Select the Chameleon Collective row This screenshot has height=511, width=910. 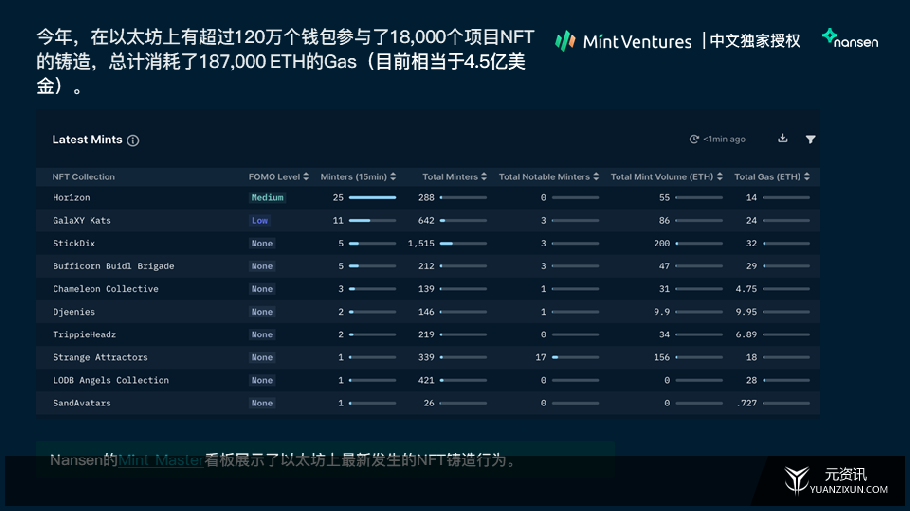pos(428,289)
